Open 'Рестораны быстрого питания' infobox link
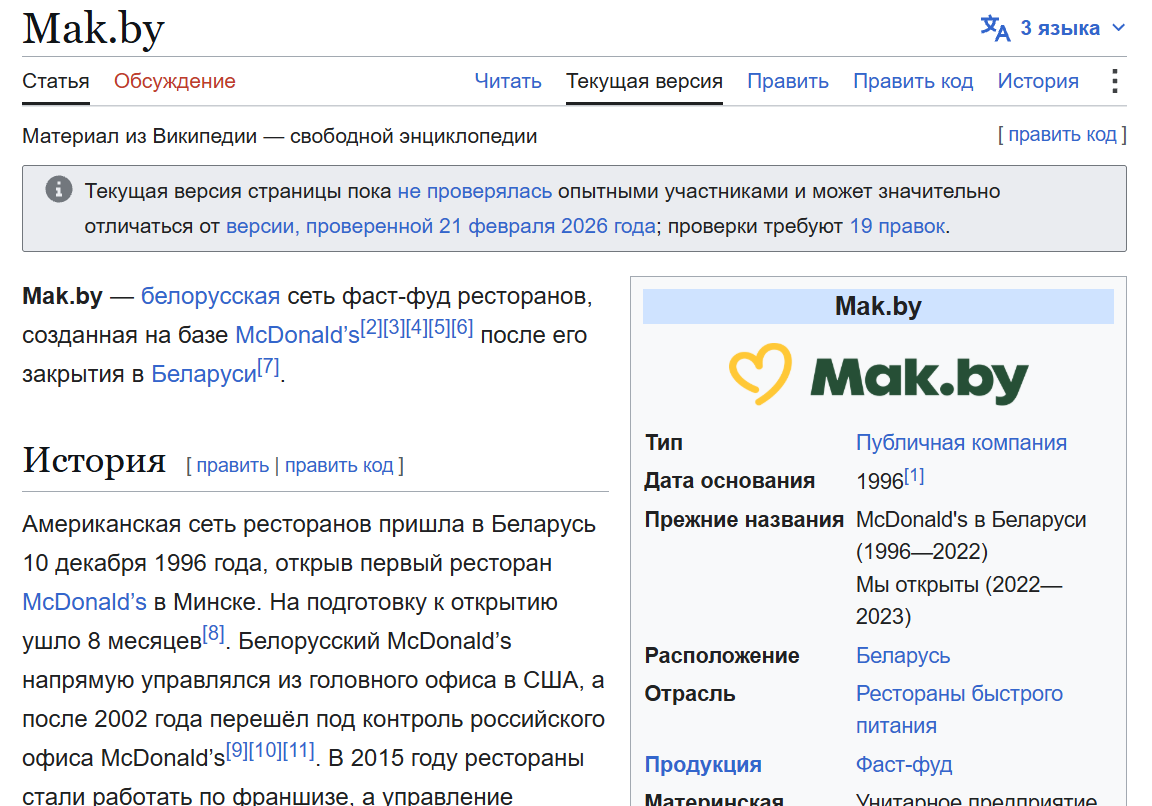Image resolution: width=1152 pixels, height=806 pixels. point(960,709)
